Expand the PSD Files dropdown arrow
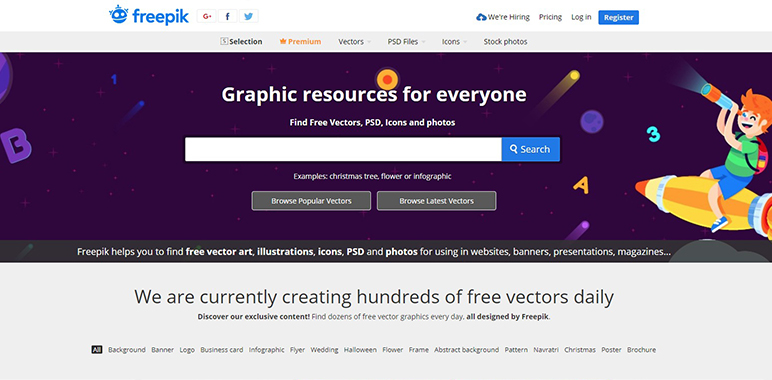772x380 pixels. pos(423,42)
